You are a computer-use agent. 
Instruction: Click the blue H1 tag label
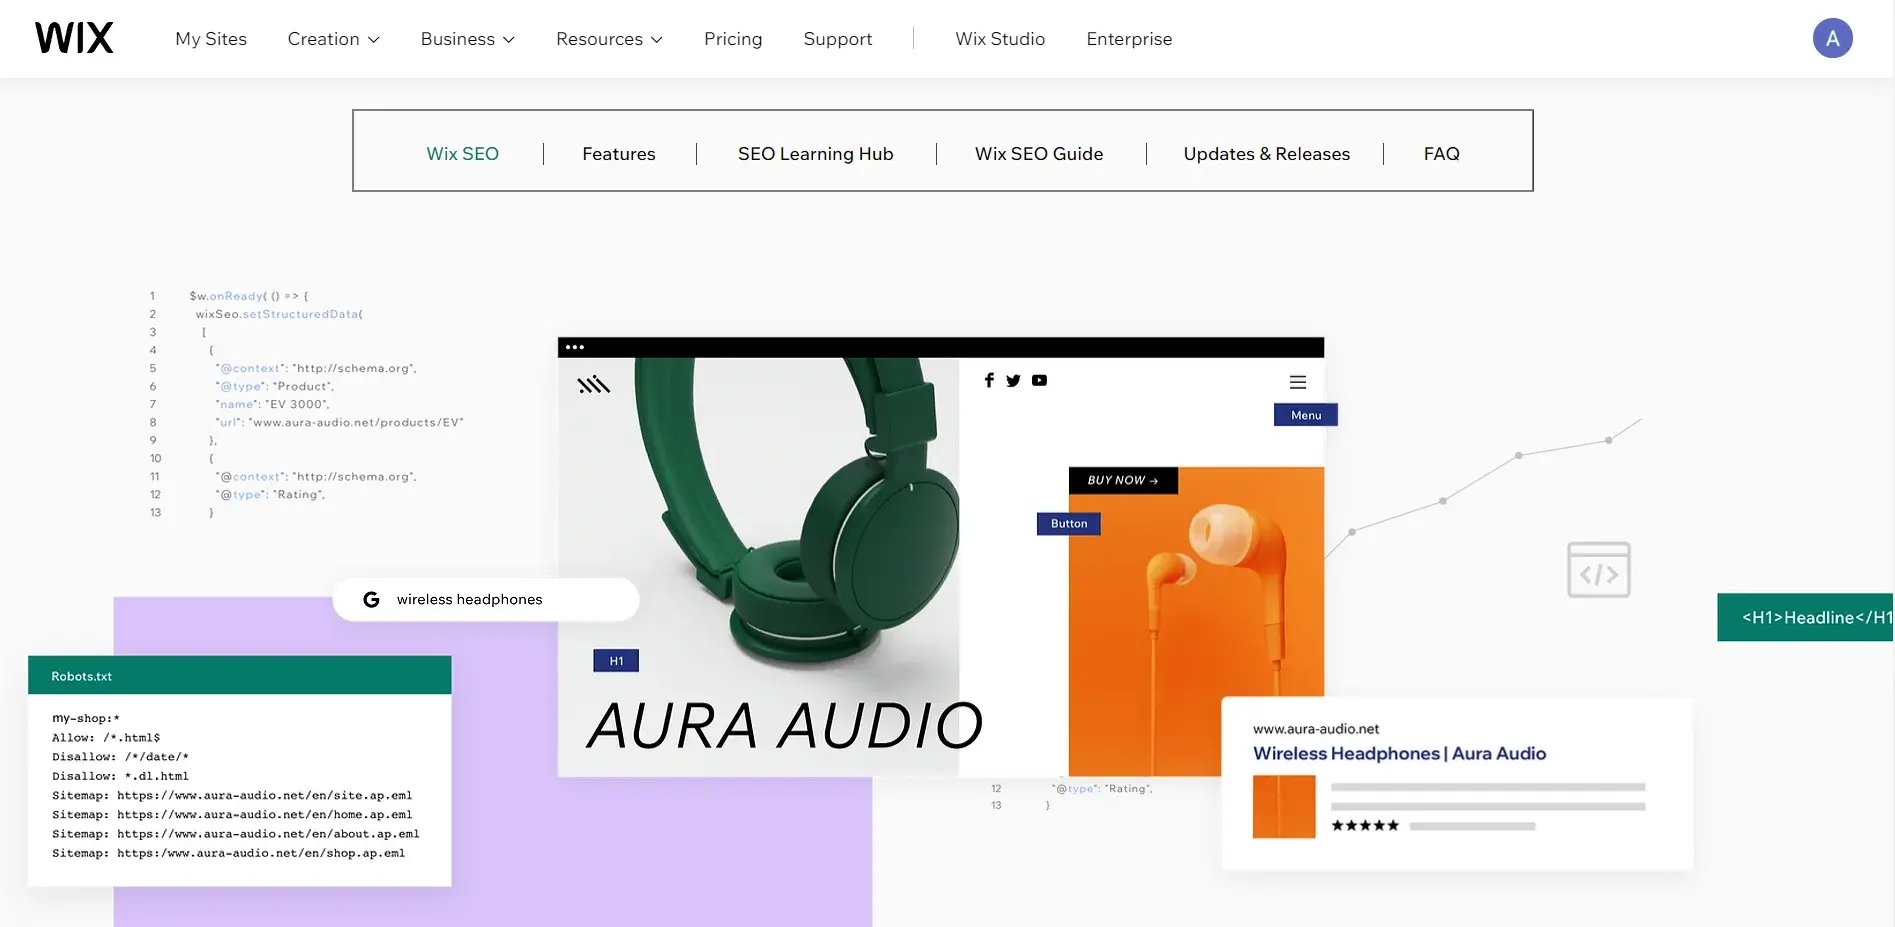(x=616, y=661)
